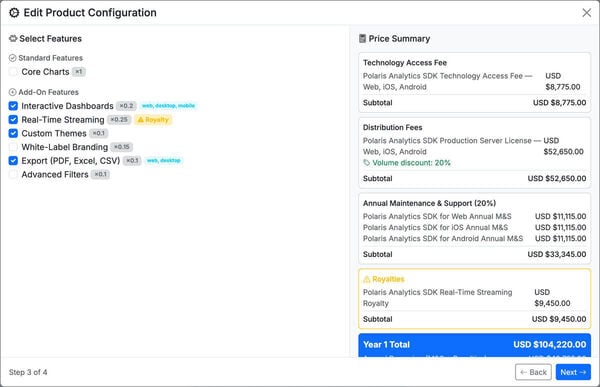Uncheck Real-Time Streaming feature
This screenshot has height=387, width=600.
(x=13, y=119)
